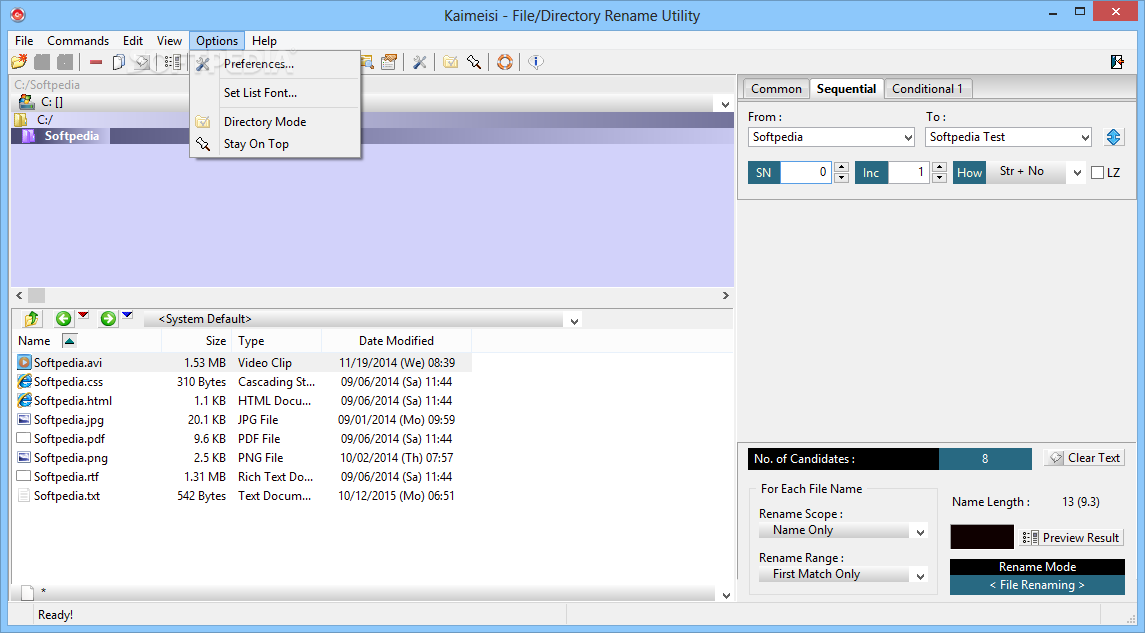
Task: Open the Rename Range First Match Only dropdown
Action: point(920,576)
